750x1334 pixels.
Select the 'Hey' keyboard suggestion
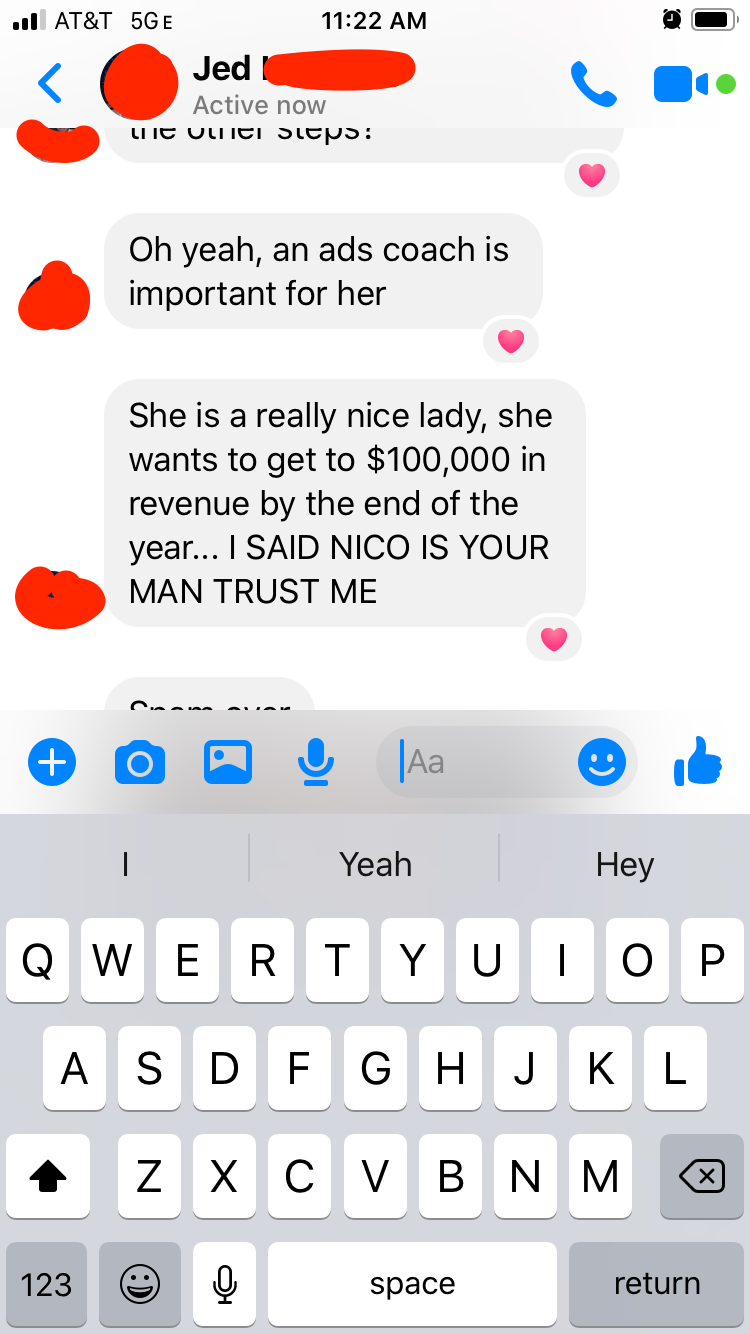(625, 864)
